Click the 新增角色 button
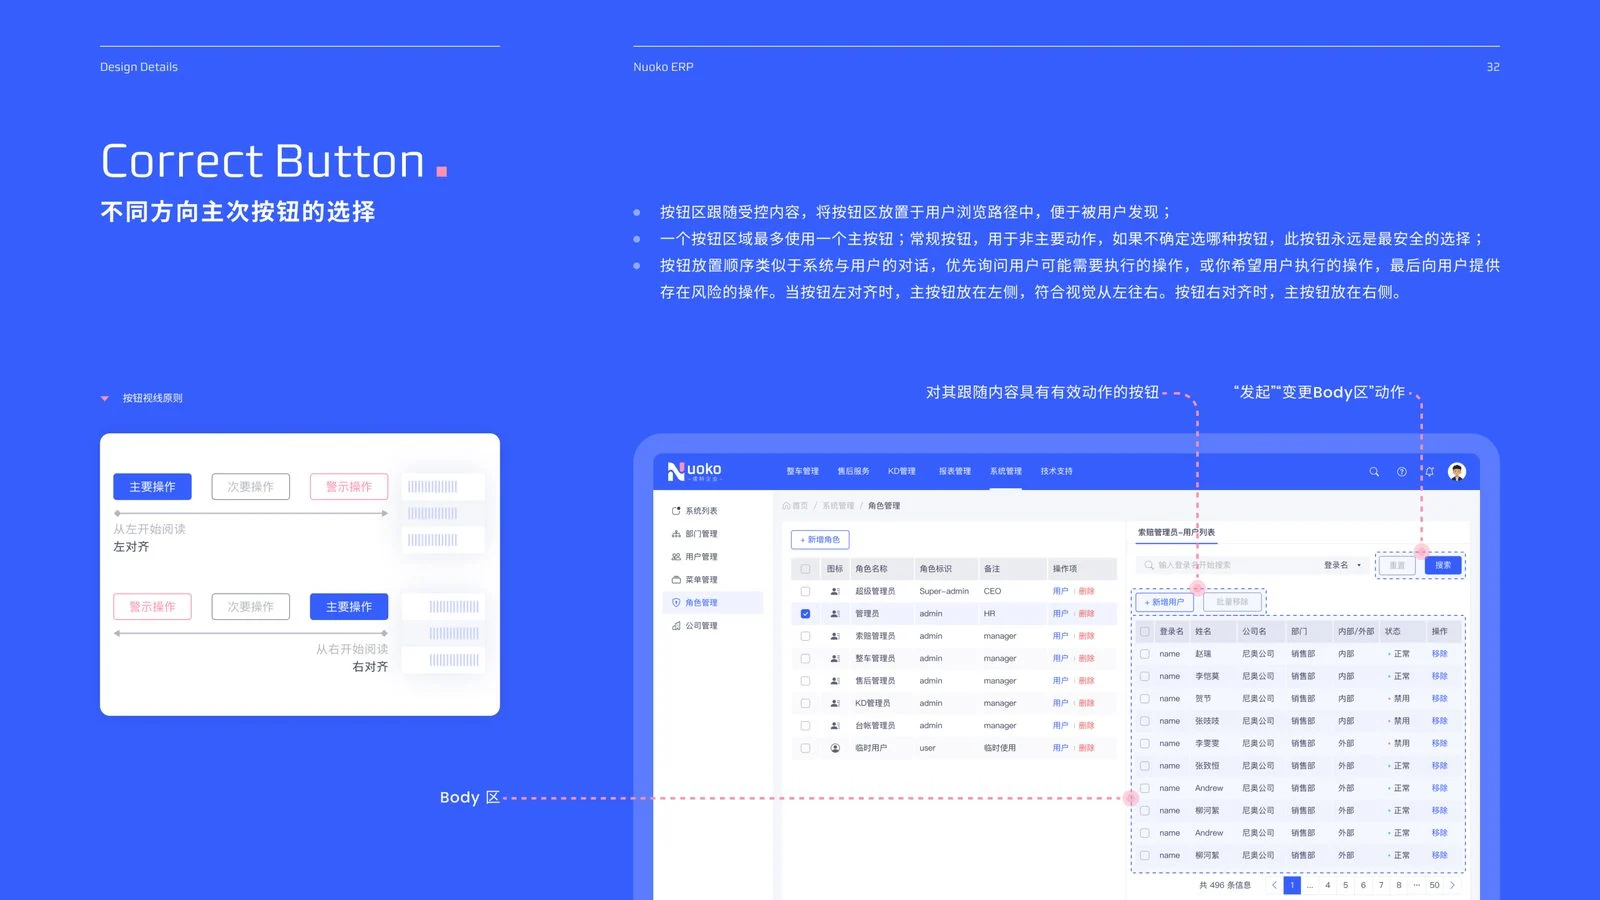1600x900 pixels. (x=820, y=540)
